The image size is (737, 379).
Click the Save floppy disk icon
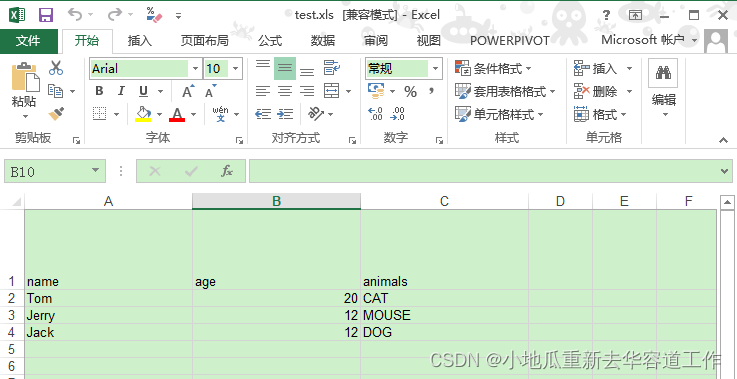(x=46, y=15)
